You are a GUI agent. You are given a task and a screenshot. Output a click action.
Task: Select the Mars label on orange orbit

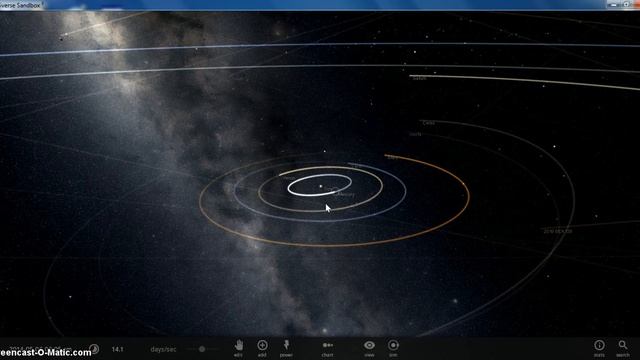pos(392,157)
